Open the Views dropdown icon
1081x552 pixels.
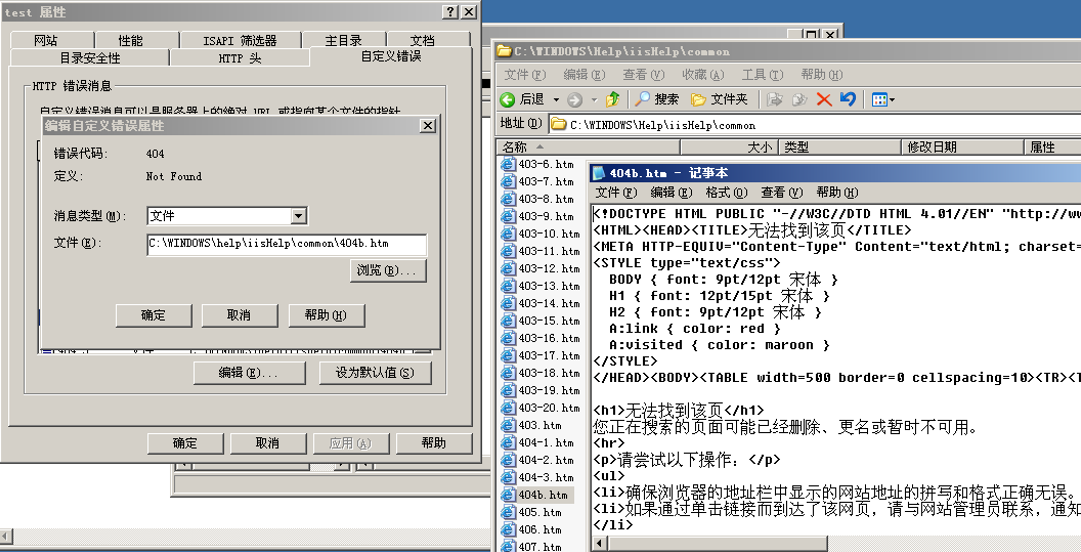click(883, 100)
